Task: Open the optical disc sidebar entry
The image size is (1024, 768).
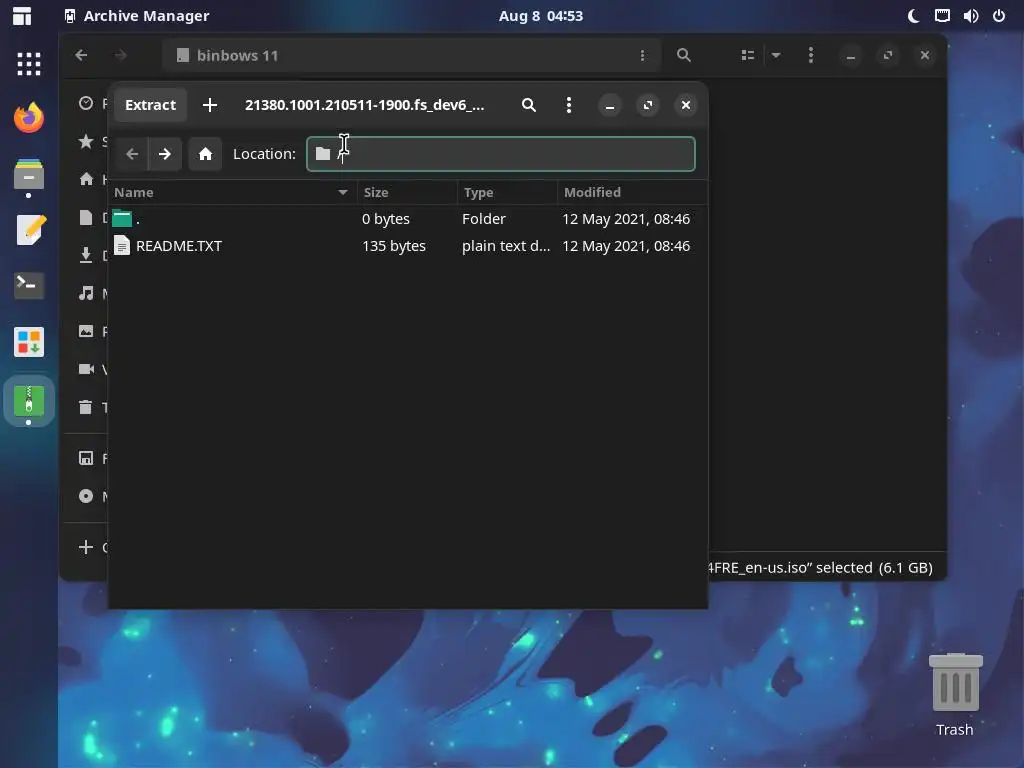Action: (x=86, y=496)
